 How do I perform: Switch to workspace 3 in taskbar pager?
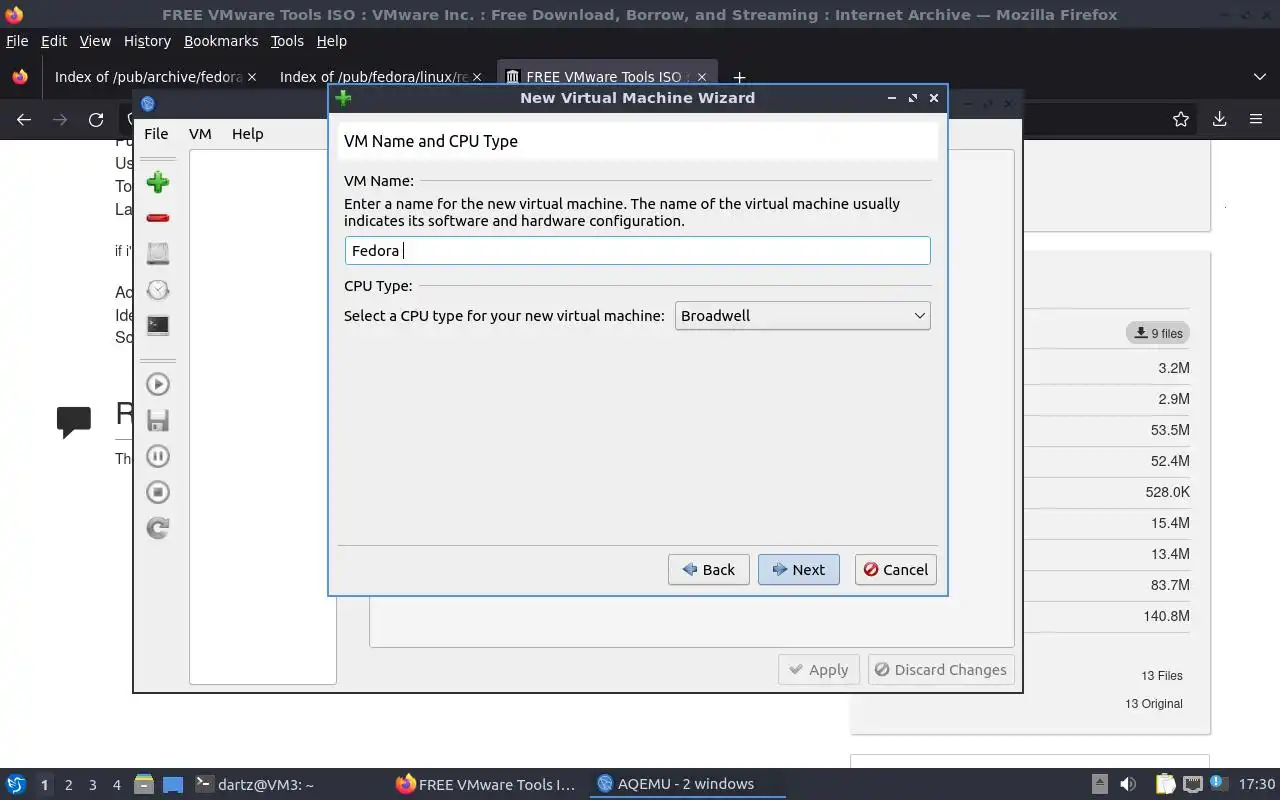92,785
